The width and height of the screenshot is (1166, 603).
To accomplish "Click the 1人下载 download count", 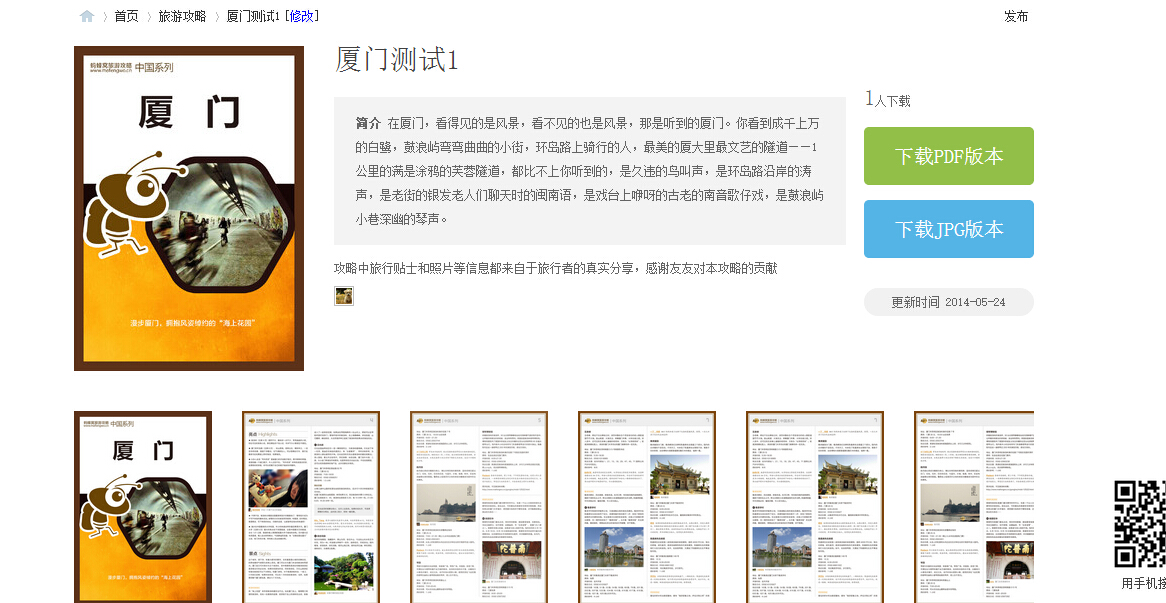I will coord(888,100).
